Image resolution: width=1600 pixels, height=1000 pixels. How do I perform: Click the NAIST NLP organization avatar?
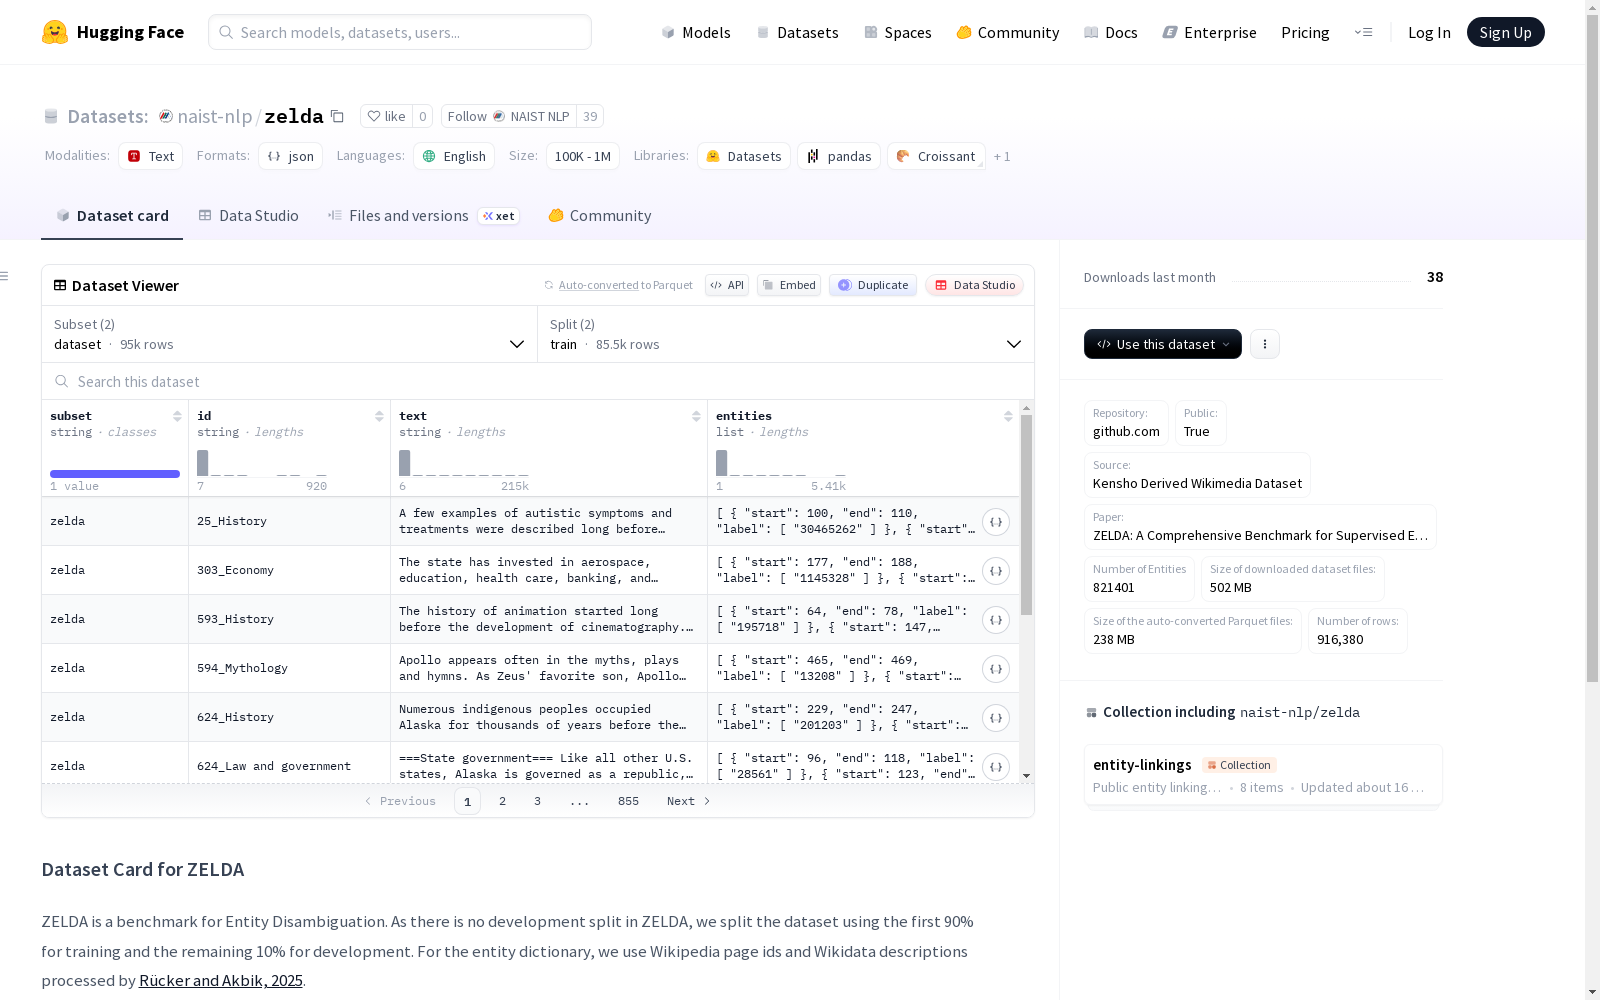click(x=499, y=116)
